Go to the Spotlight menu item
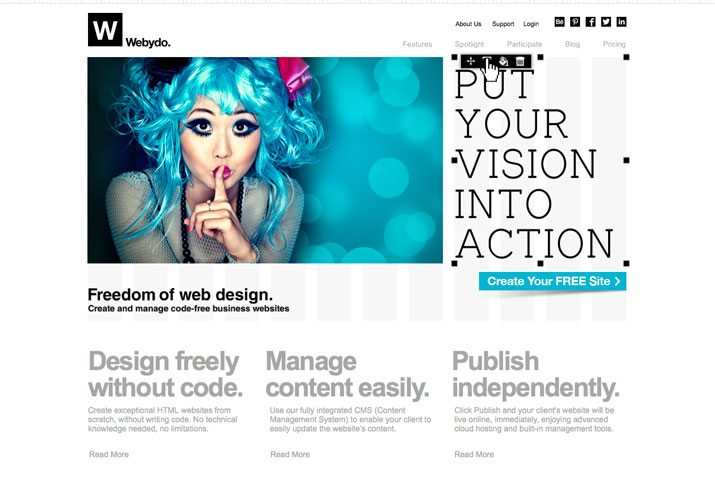 [x=469, y=44]
